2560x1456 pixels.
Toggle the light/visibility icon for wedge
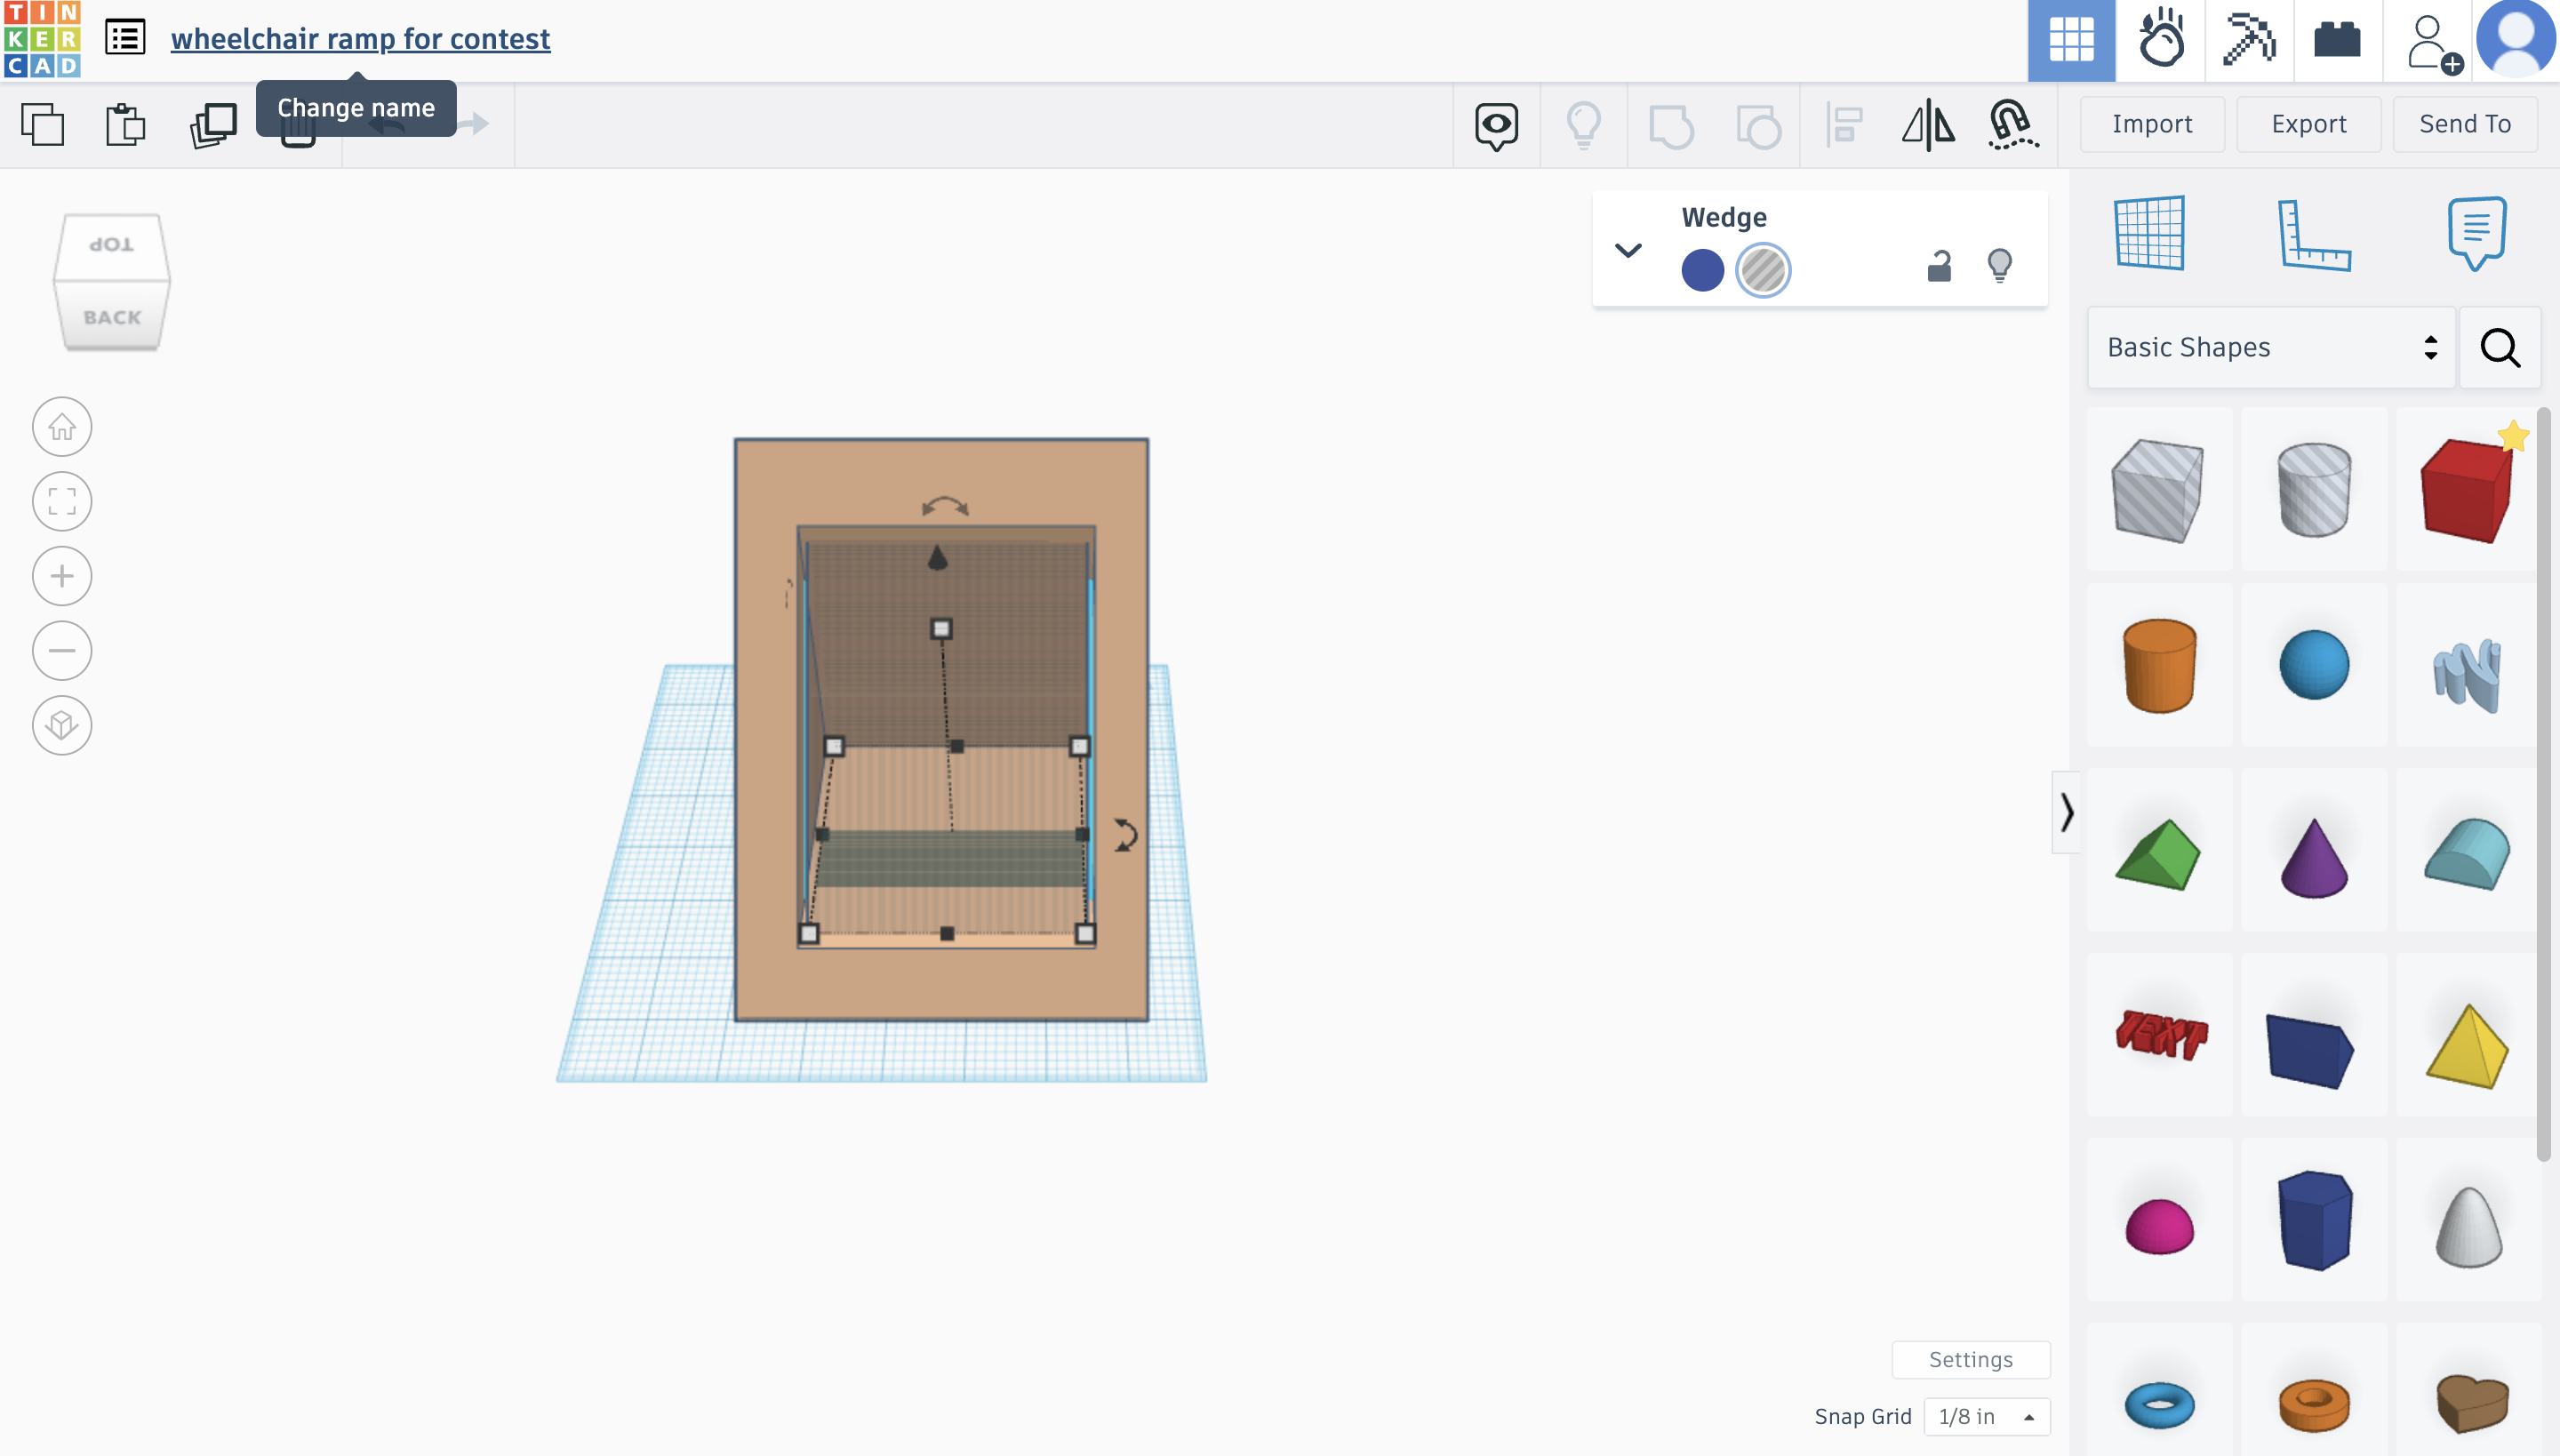click(x=2001, y=268)
